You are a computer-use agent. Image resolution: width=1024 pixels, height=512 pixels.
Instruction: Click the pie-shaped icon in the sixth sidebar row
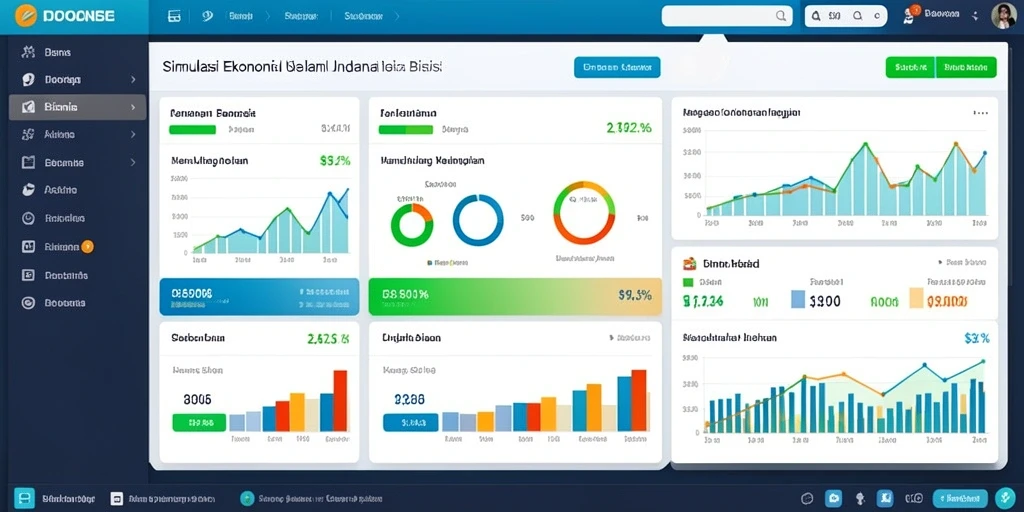[28, 190]
